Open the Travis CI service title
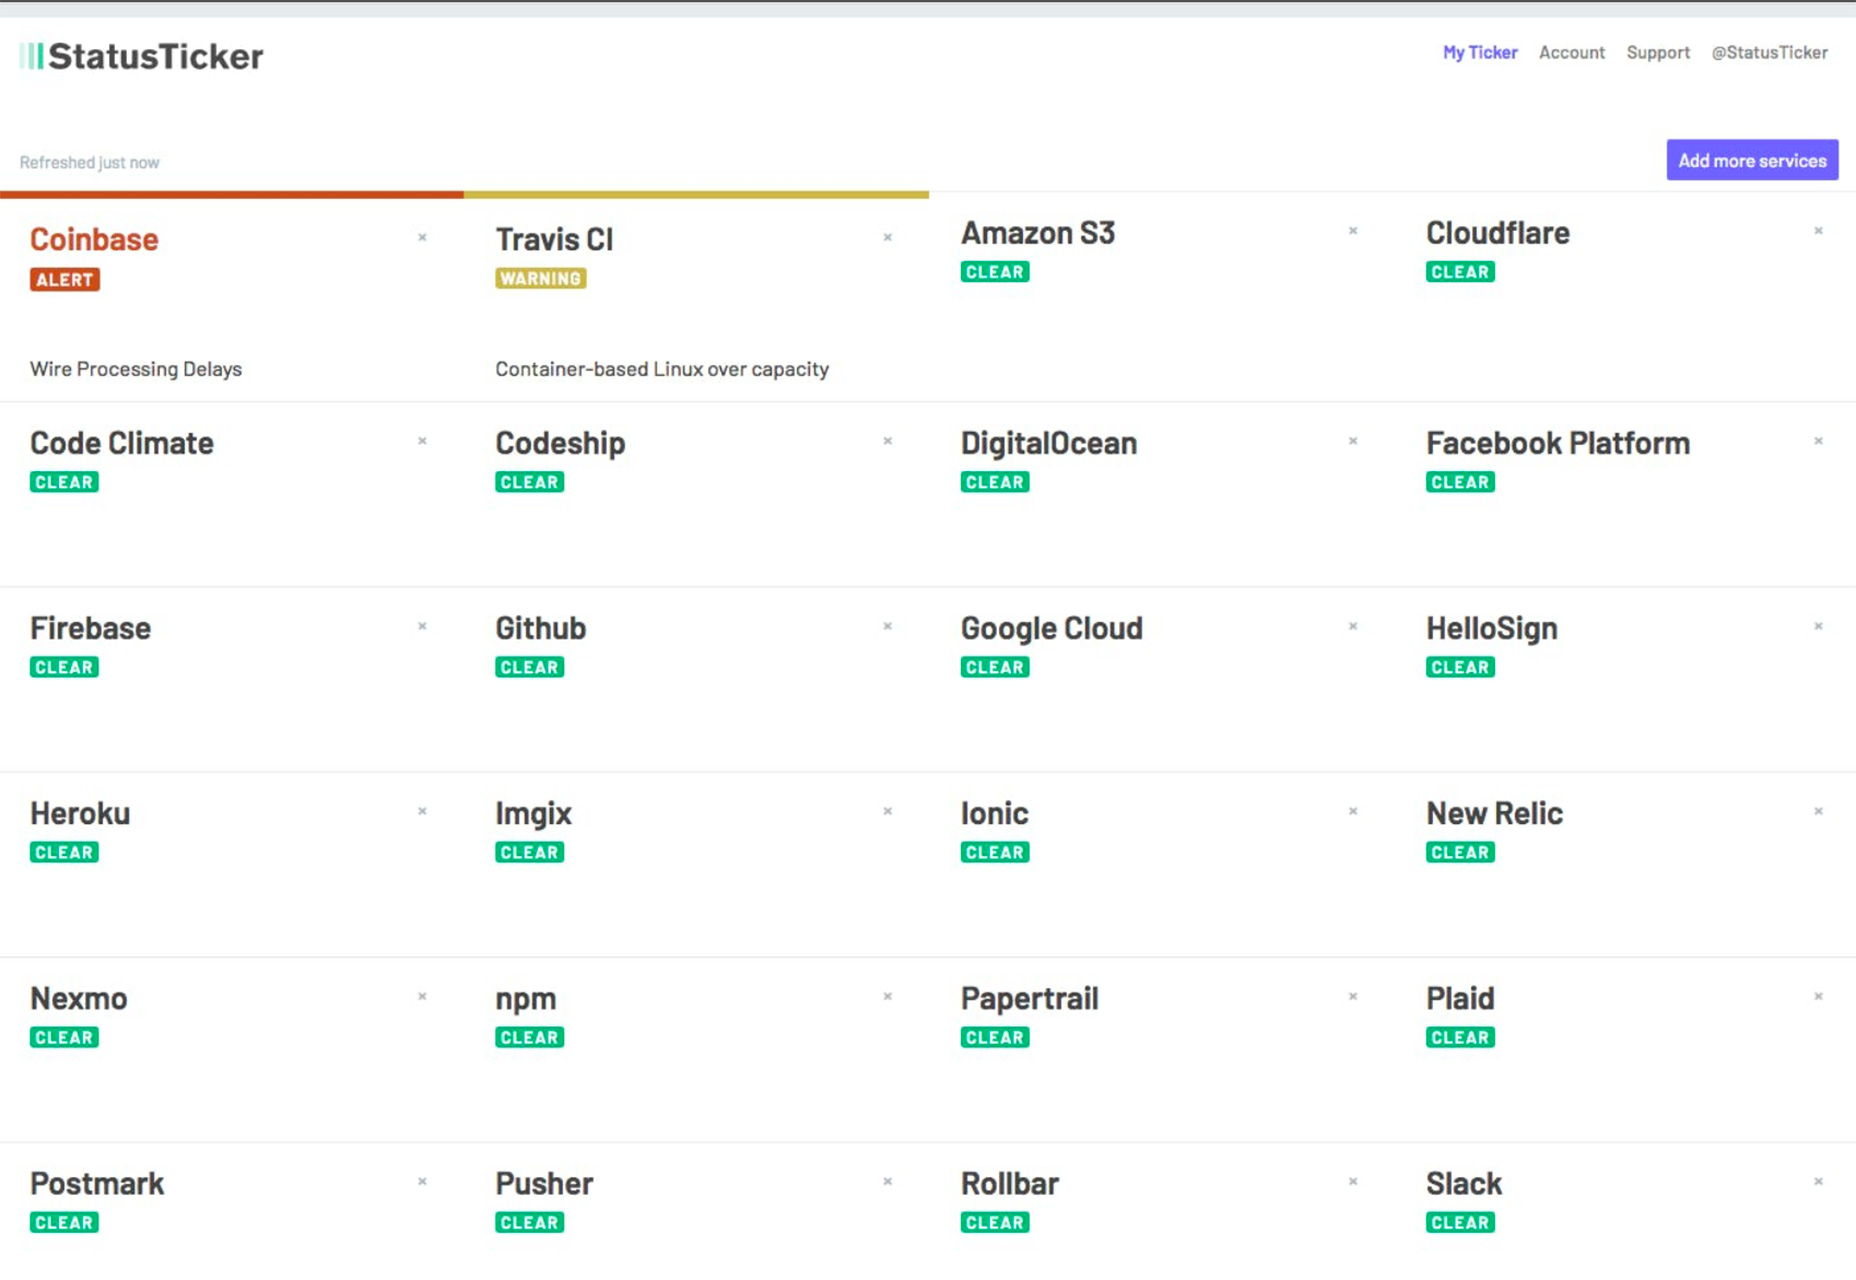This screenshot has width=1856, height=1280. tap(554, 239)
